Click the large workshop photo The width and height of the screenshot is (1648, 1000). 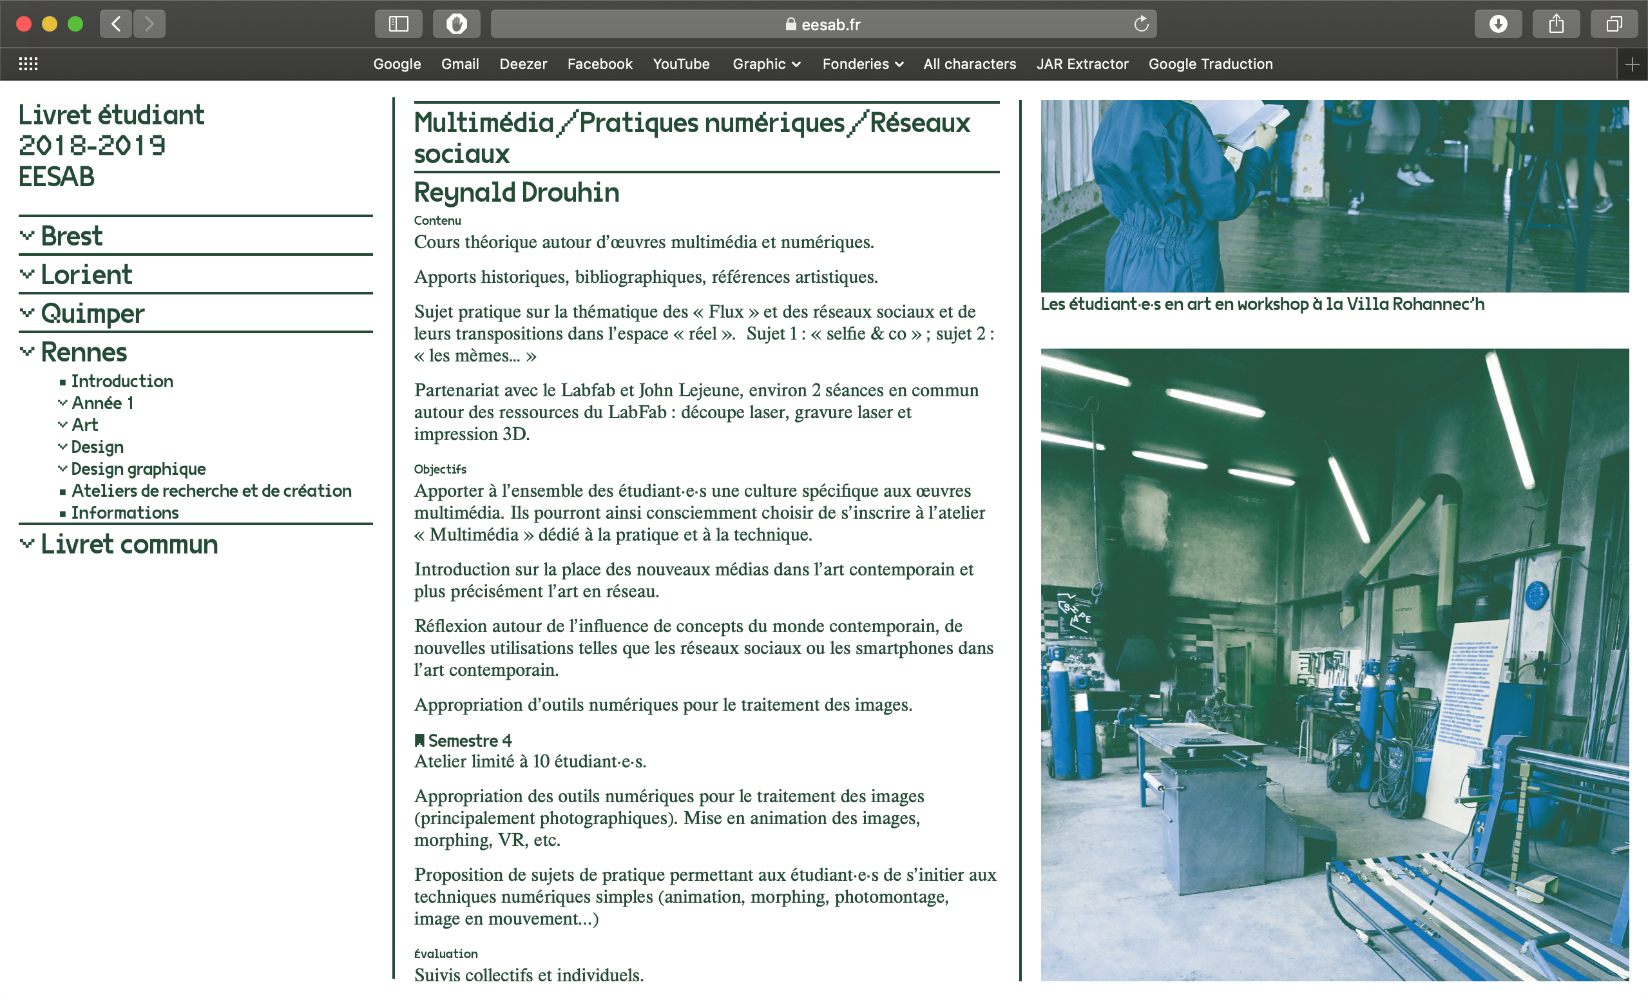(x=1334, y=664)
